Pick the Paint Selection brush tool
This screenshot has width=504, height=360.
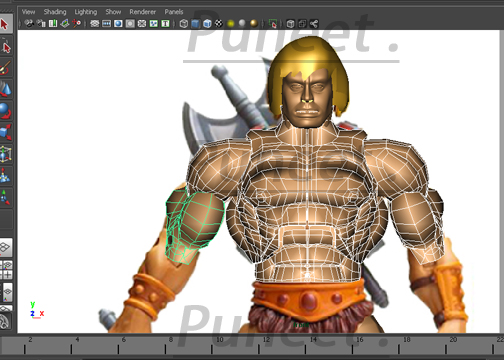5,68
